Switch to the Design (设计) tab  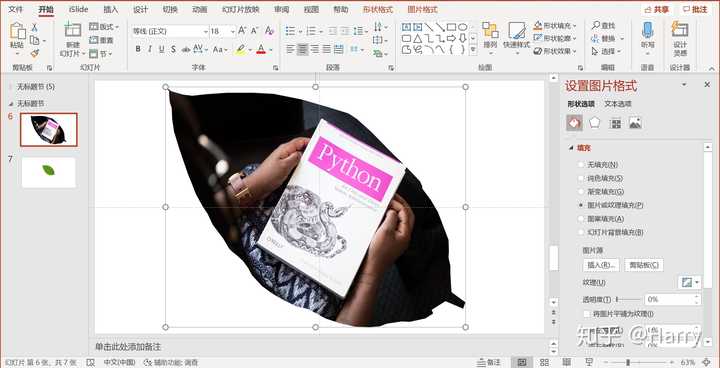(141, 9)
